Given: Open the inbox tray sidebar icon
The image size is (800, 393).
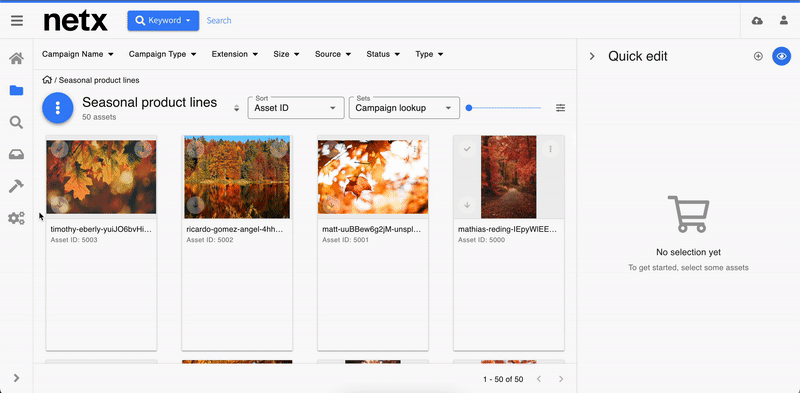Looking at the screenshot, I should 16,154.
